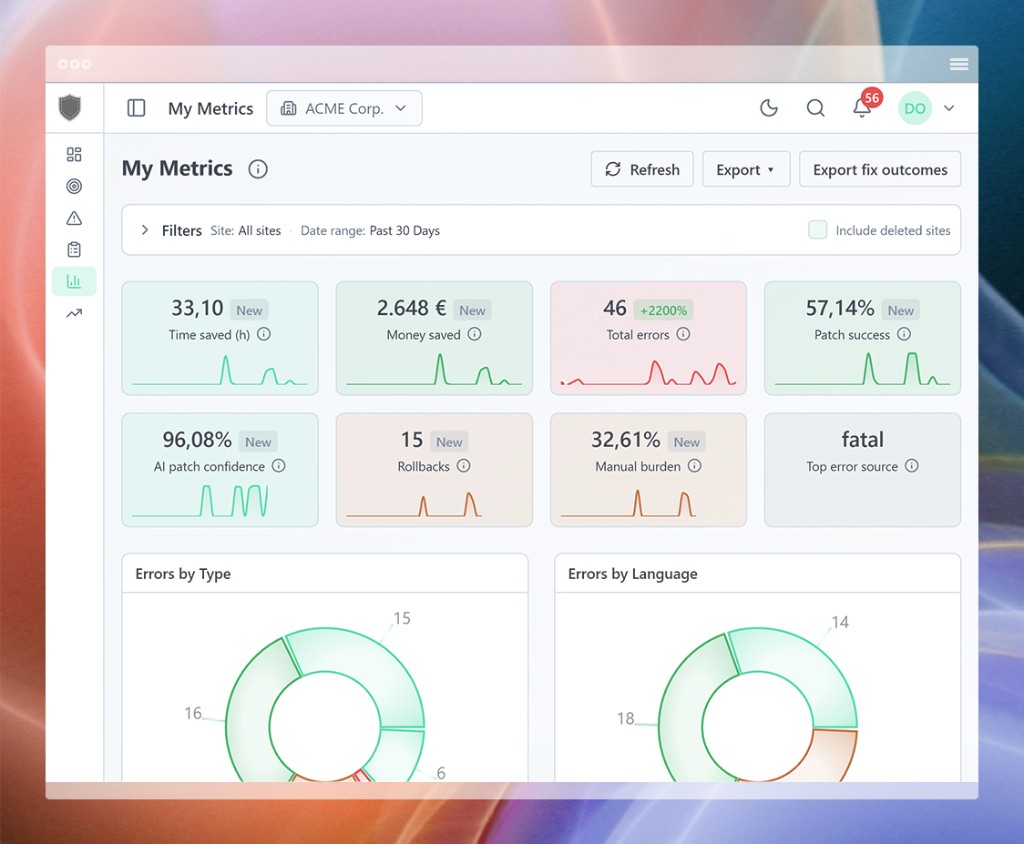Click info icon beside Manual burden
1024x844 pixels.
tap(695, 466)
